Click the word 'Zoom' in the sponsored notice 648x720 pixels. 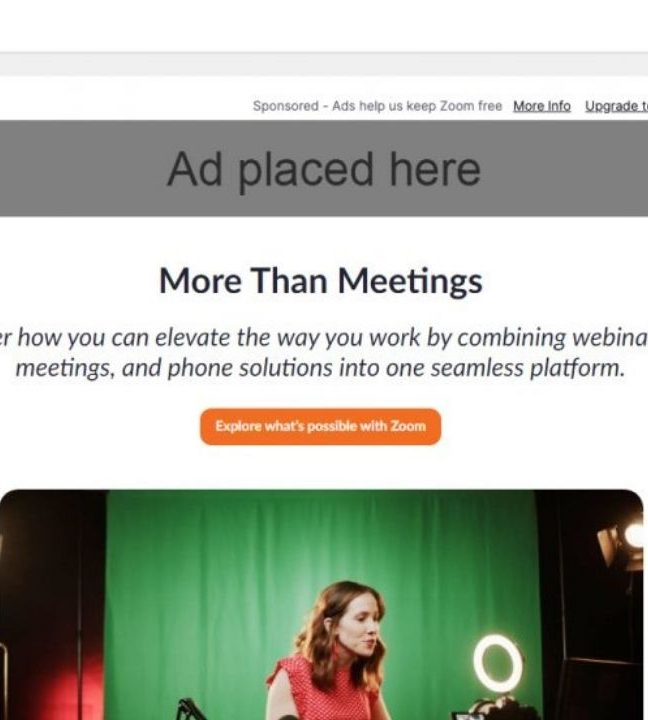(x=456, y=106)
